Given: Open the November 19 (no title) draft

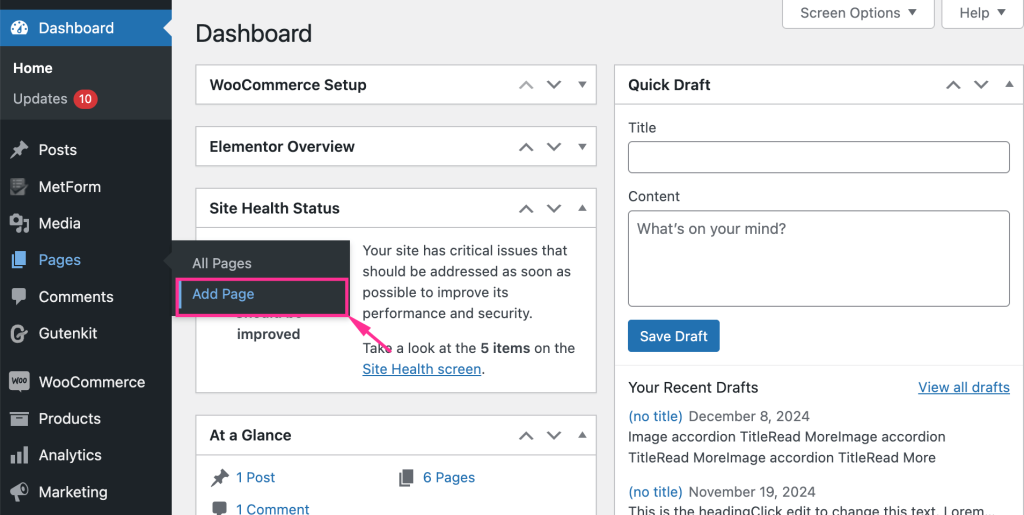Looking at the screenshot, I should [x=655, y=492].
